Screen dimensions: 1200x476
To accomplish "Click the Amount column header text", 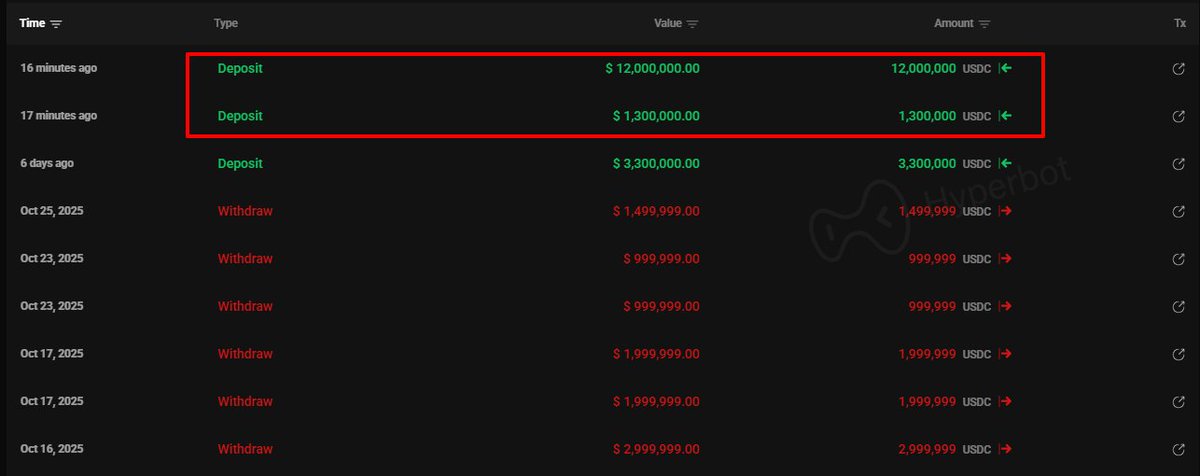I will tap(953, 23).
